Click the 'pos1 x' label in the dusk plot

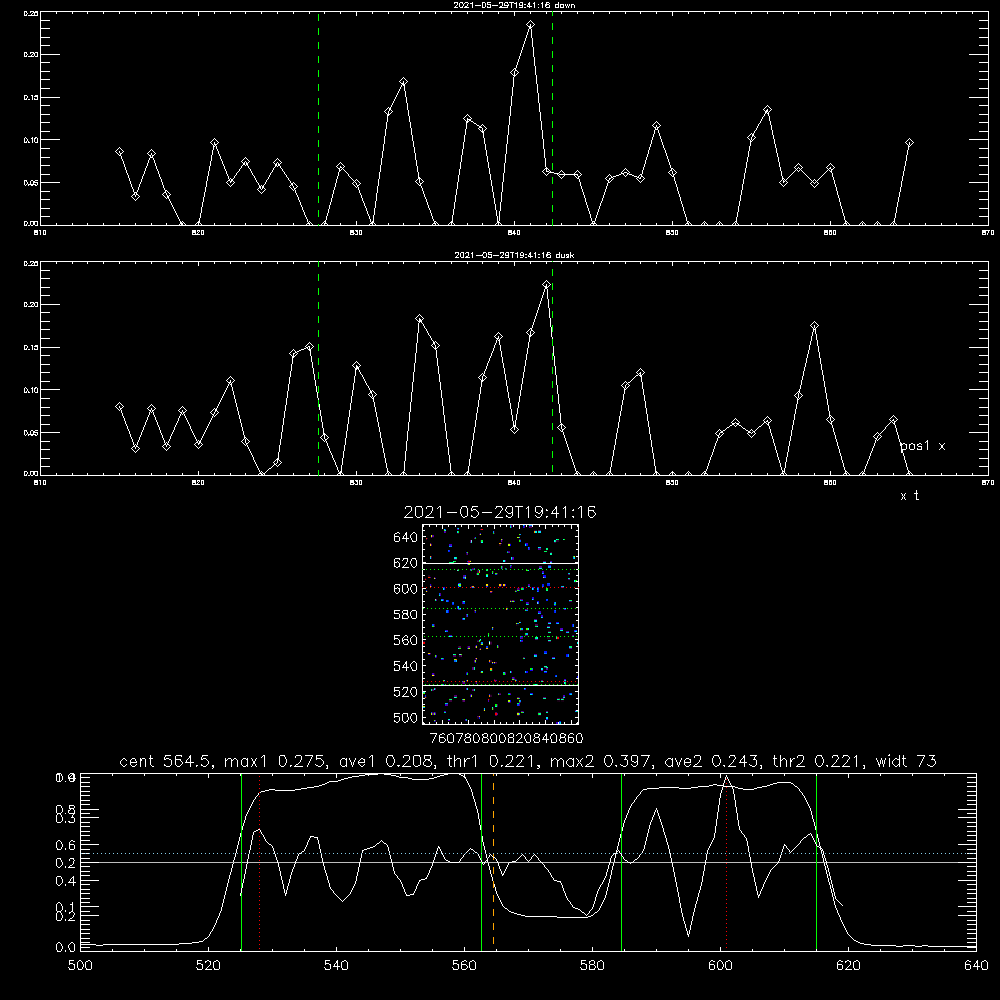(922, 446)
